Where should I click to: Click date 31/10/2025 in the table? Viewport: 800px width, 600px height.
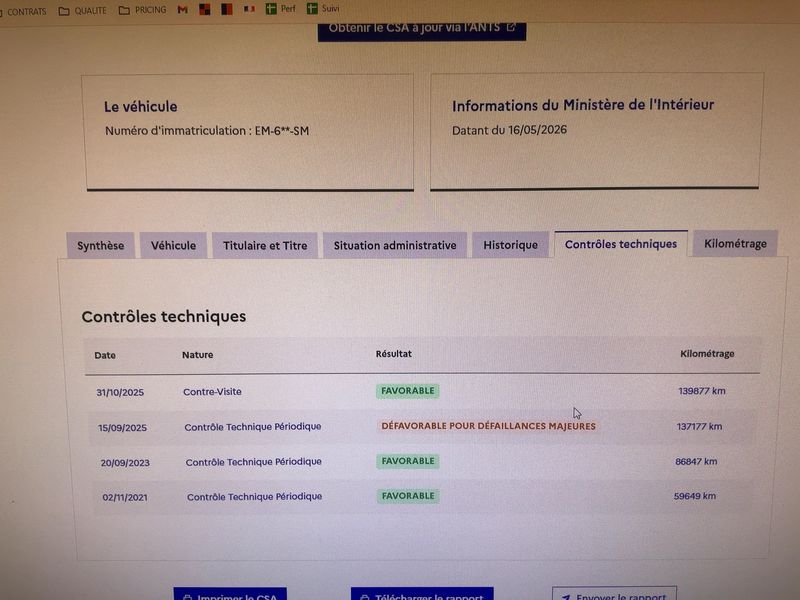[120, 392]
